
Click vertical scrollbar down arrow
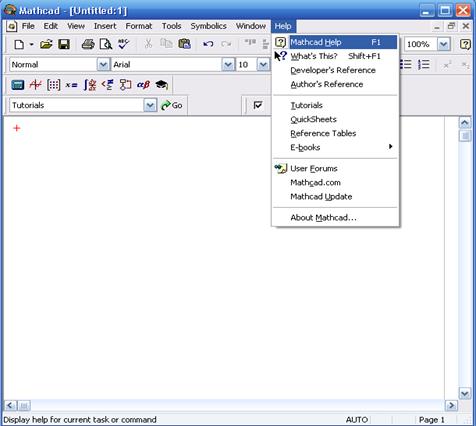pyautogui.click(x=465, y=394)
